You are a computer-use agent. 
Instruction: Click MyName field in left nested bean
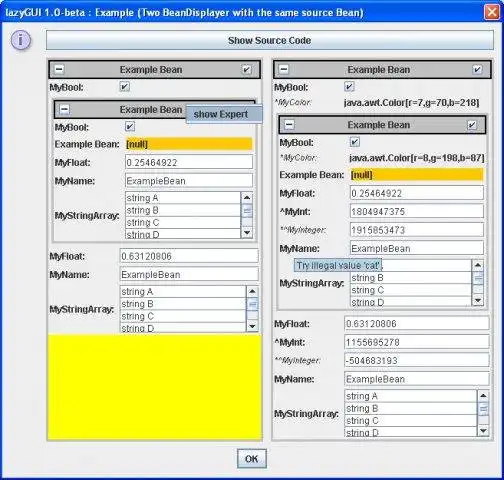pos(189,181)
